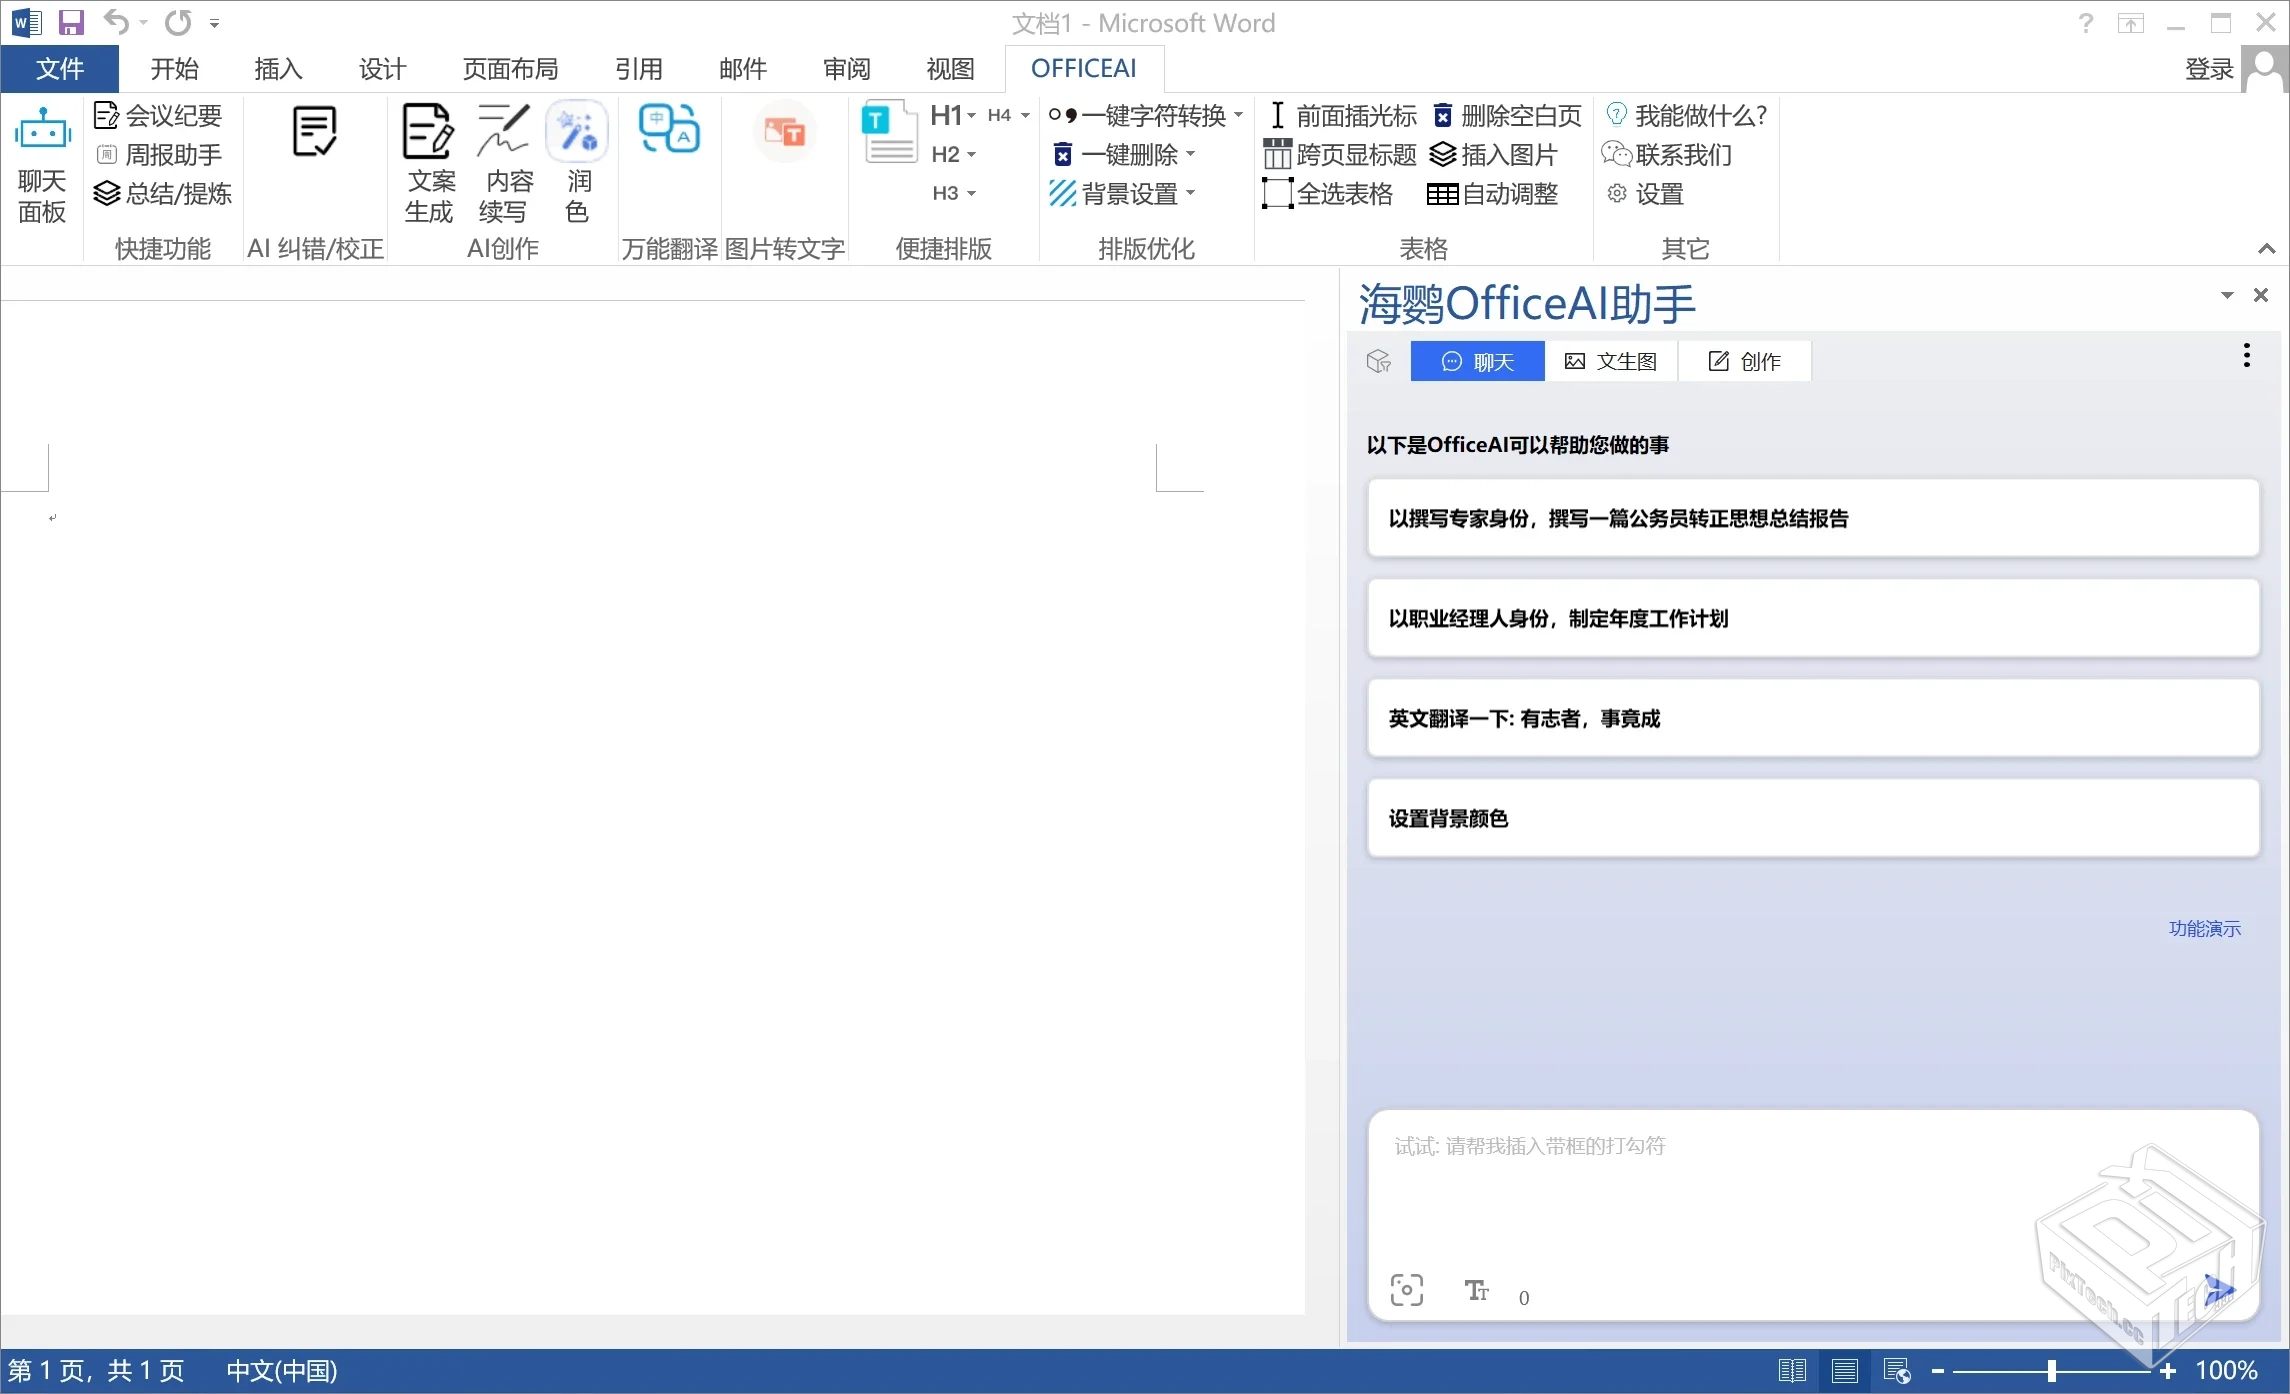Open the three-dot more menu in assistant

pyautogui.click(x=2246, y=355)
